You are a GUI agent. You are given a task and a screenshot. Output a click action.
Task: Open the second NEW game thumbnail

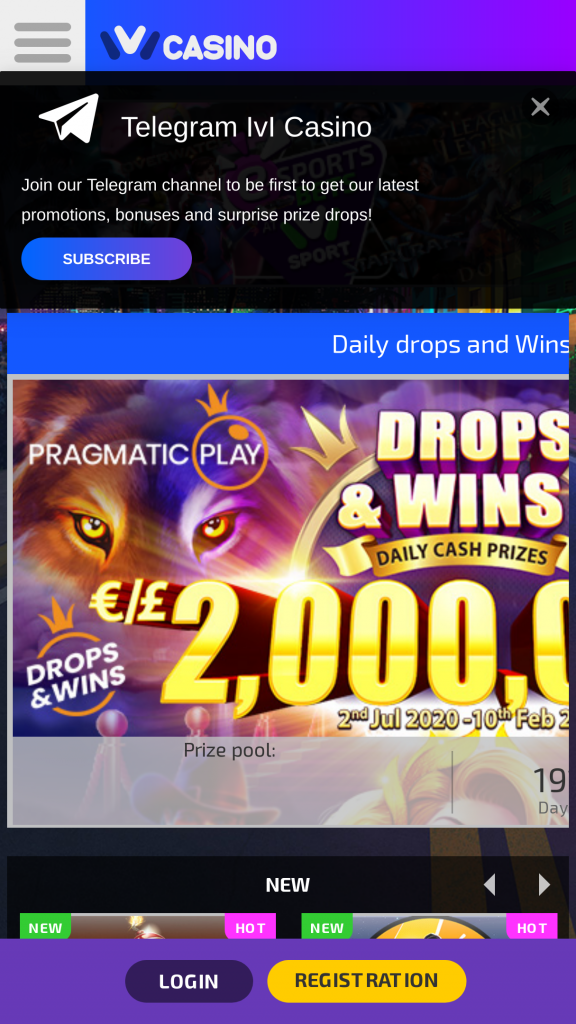(x=429, y=926)
